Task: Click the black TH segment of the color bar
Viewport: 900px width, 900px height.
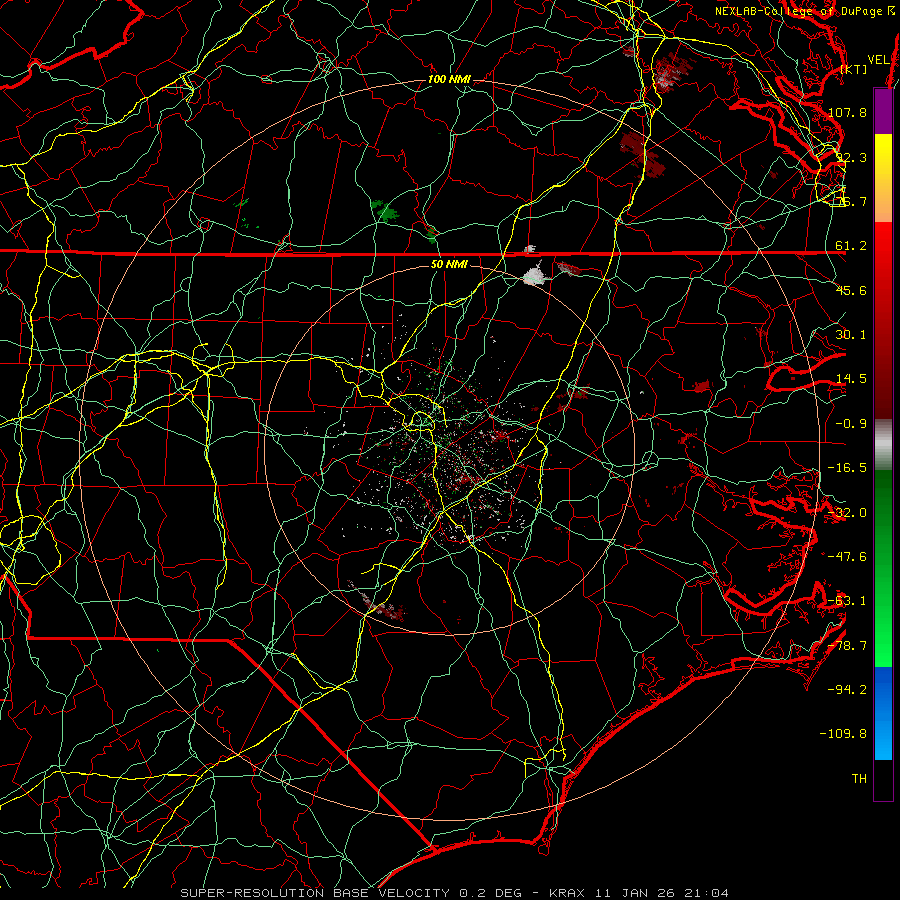Action: (x=883, y=779)
